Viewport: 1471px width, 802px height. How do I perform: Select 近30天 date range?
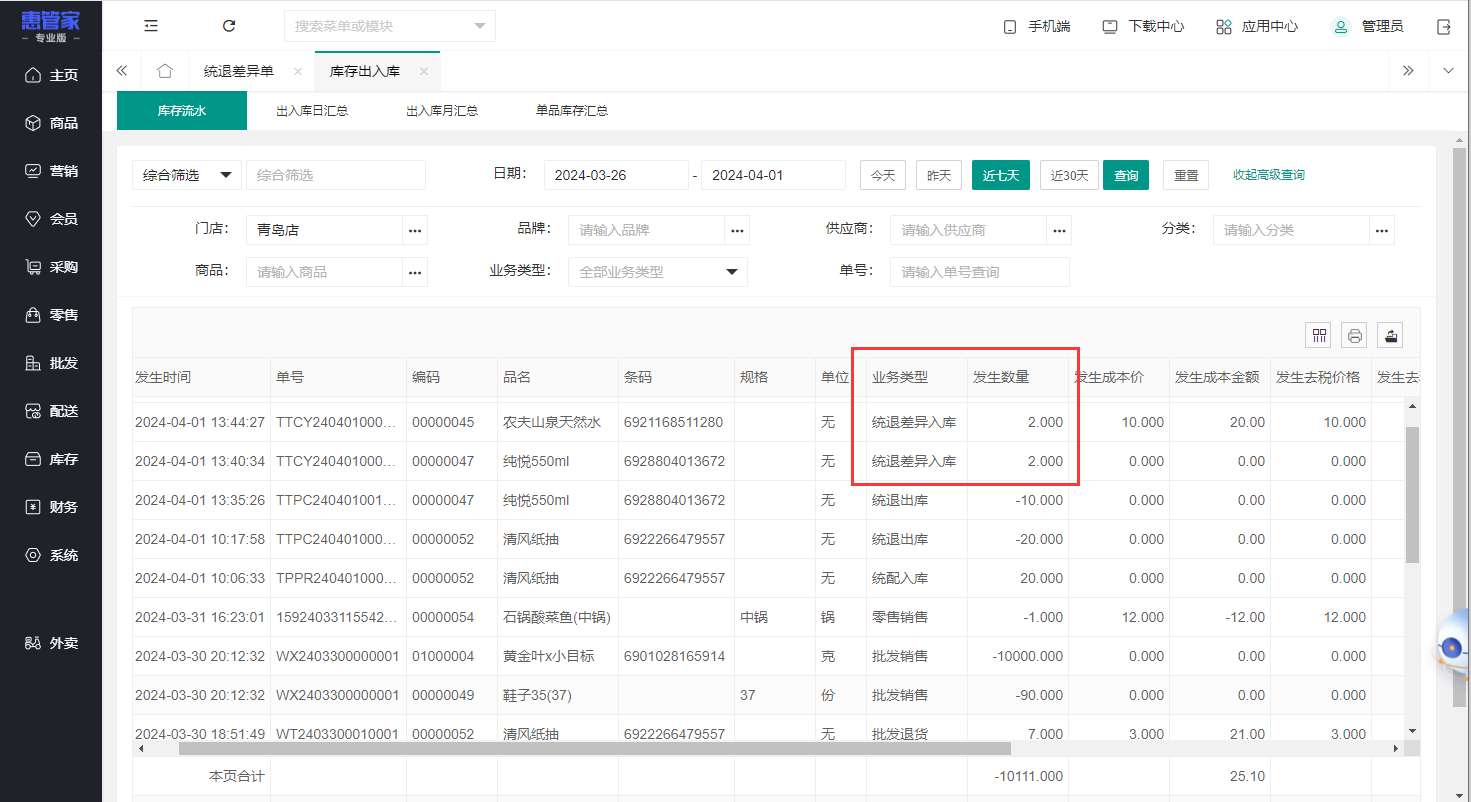pos(1069,175)
